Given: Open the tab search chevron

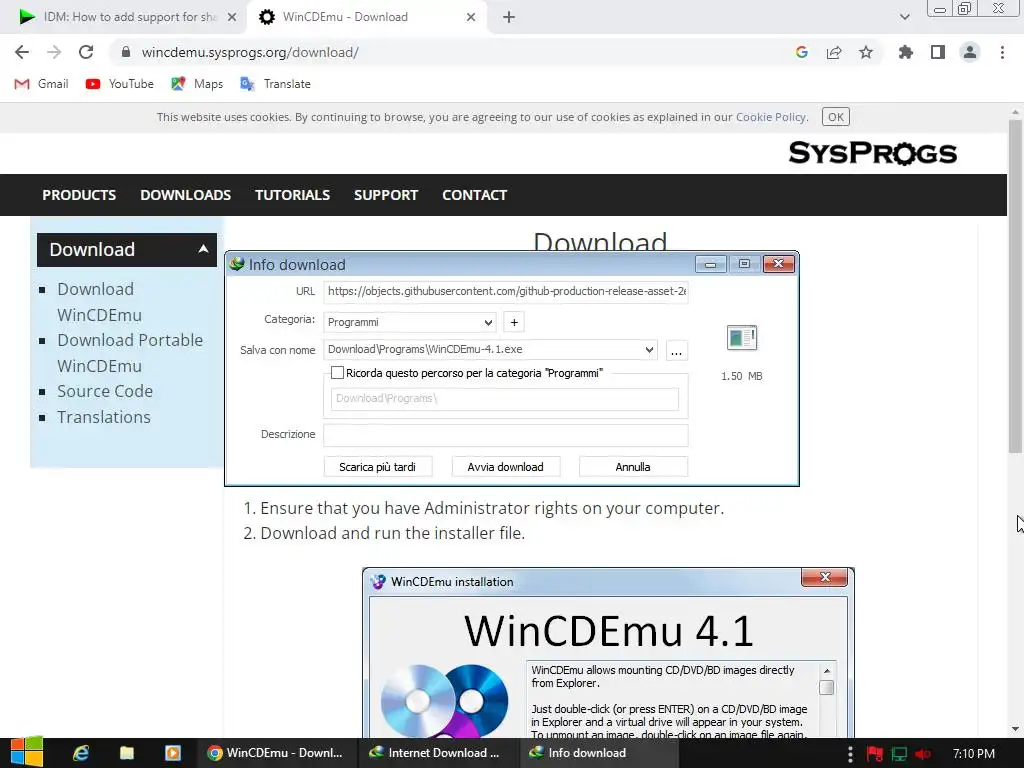Looking at the screenshot, I should [904, 17].
